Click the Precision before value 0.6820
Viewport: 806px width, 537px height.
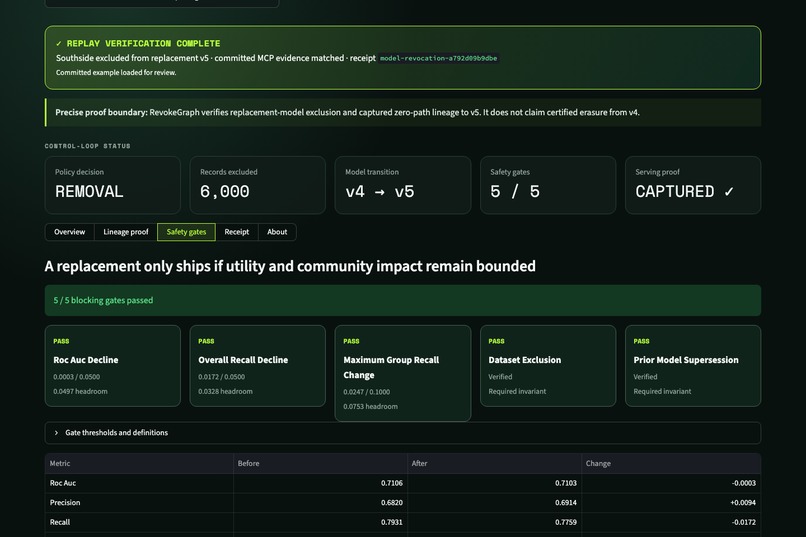[392, 503]
